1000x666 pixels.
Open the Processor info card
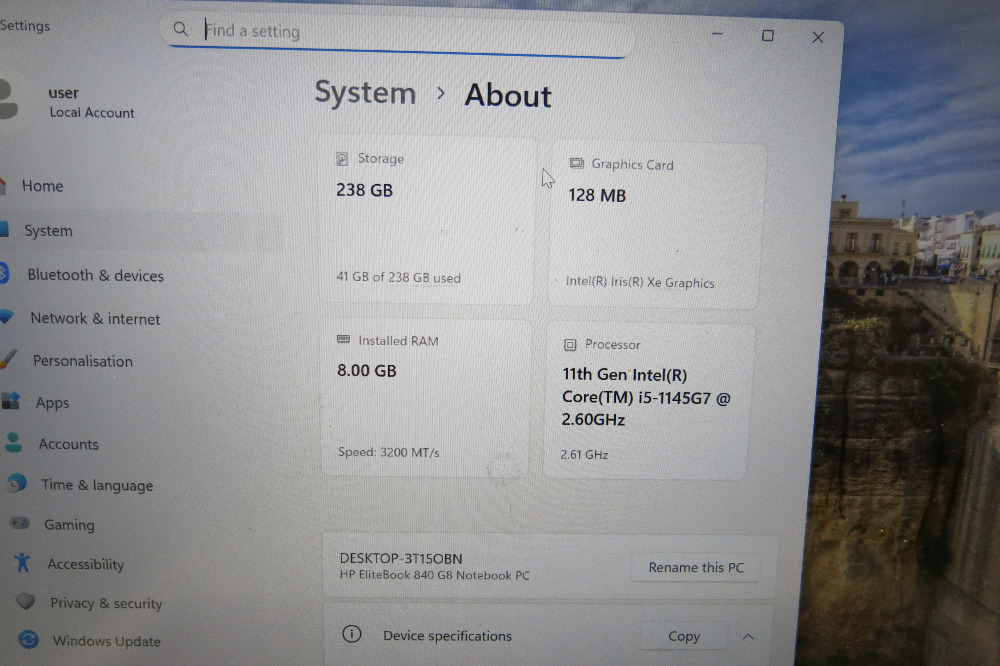click(649, 401)
